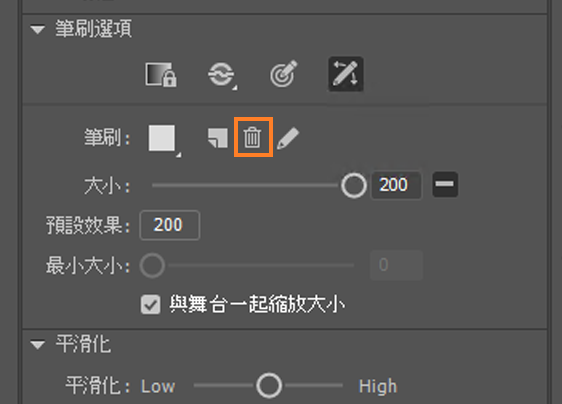Click the 筆刷選項 section header title
This screenshot has width=562, height=404.
pos(94,29)
